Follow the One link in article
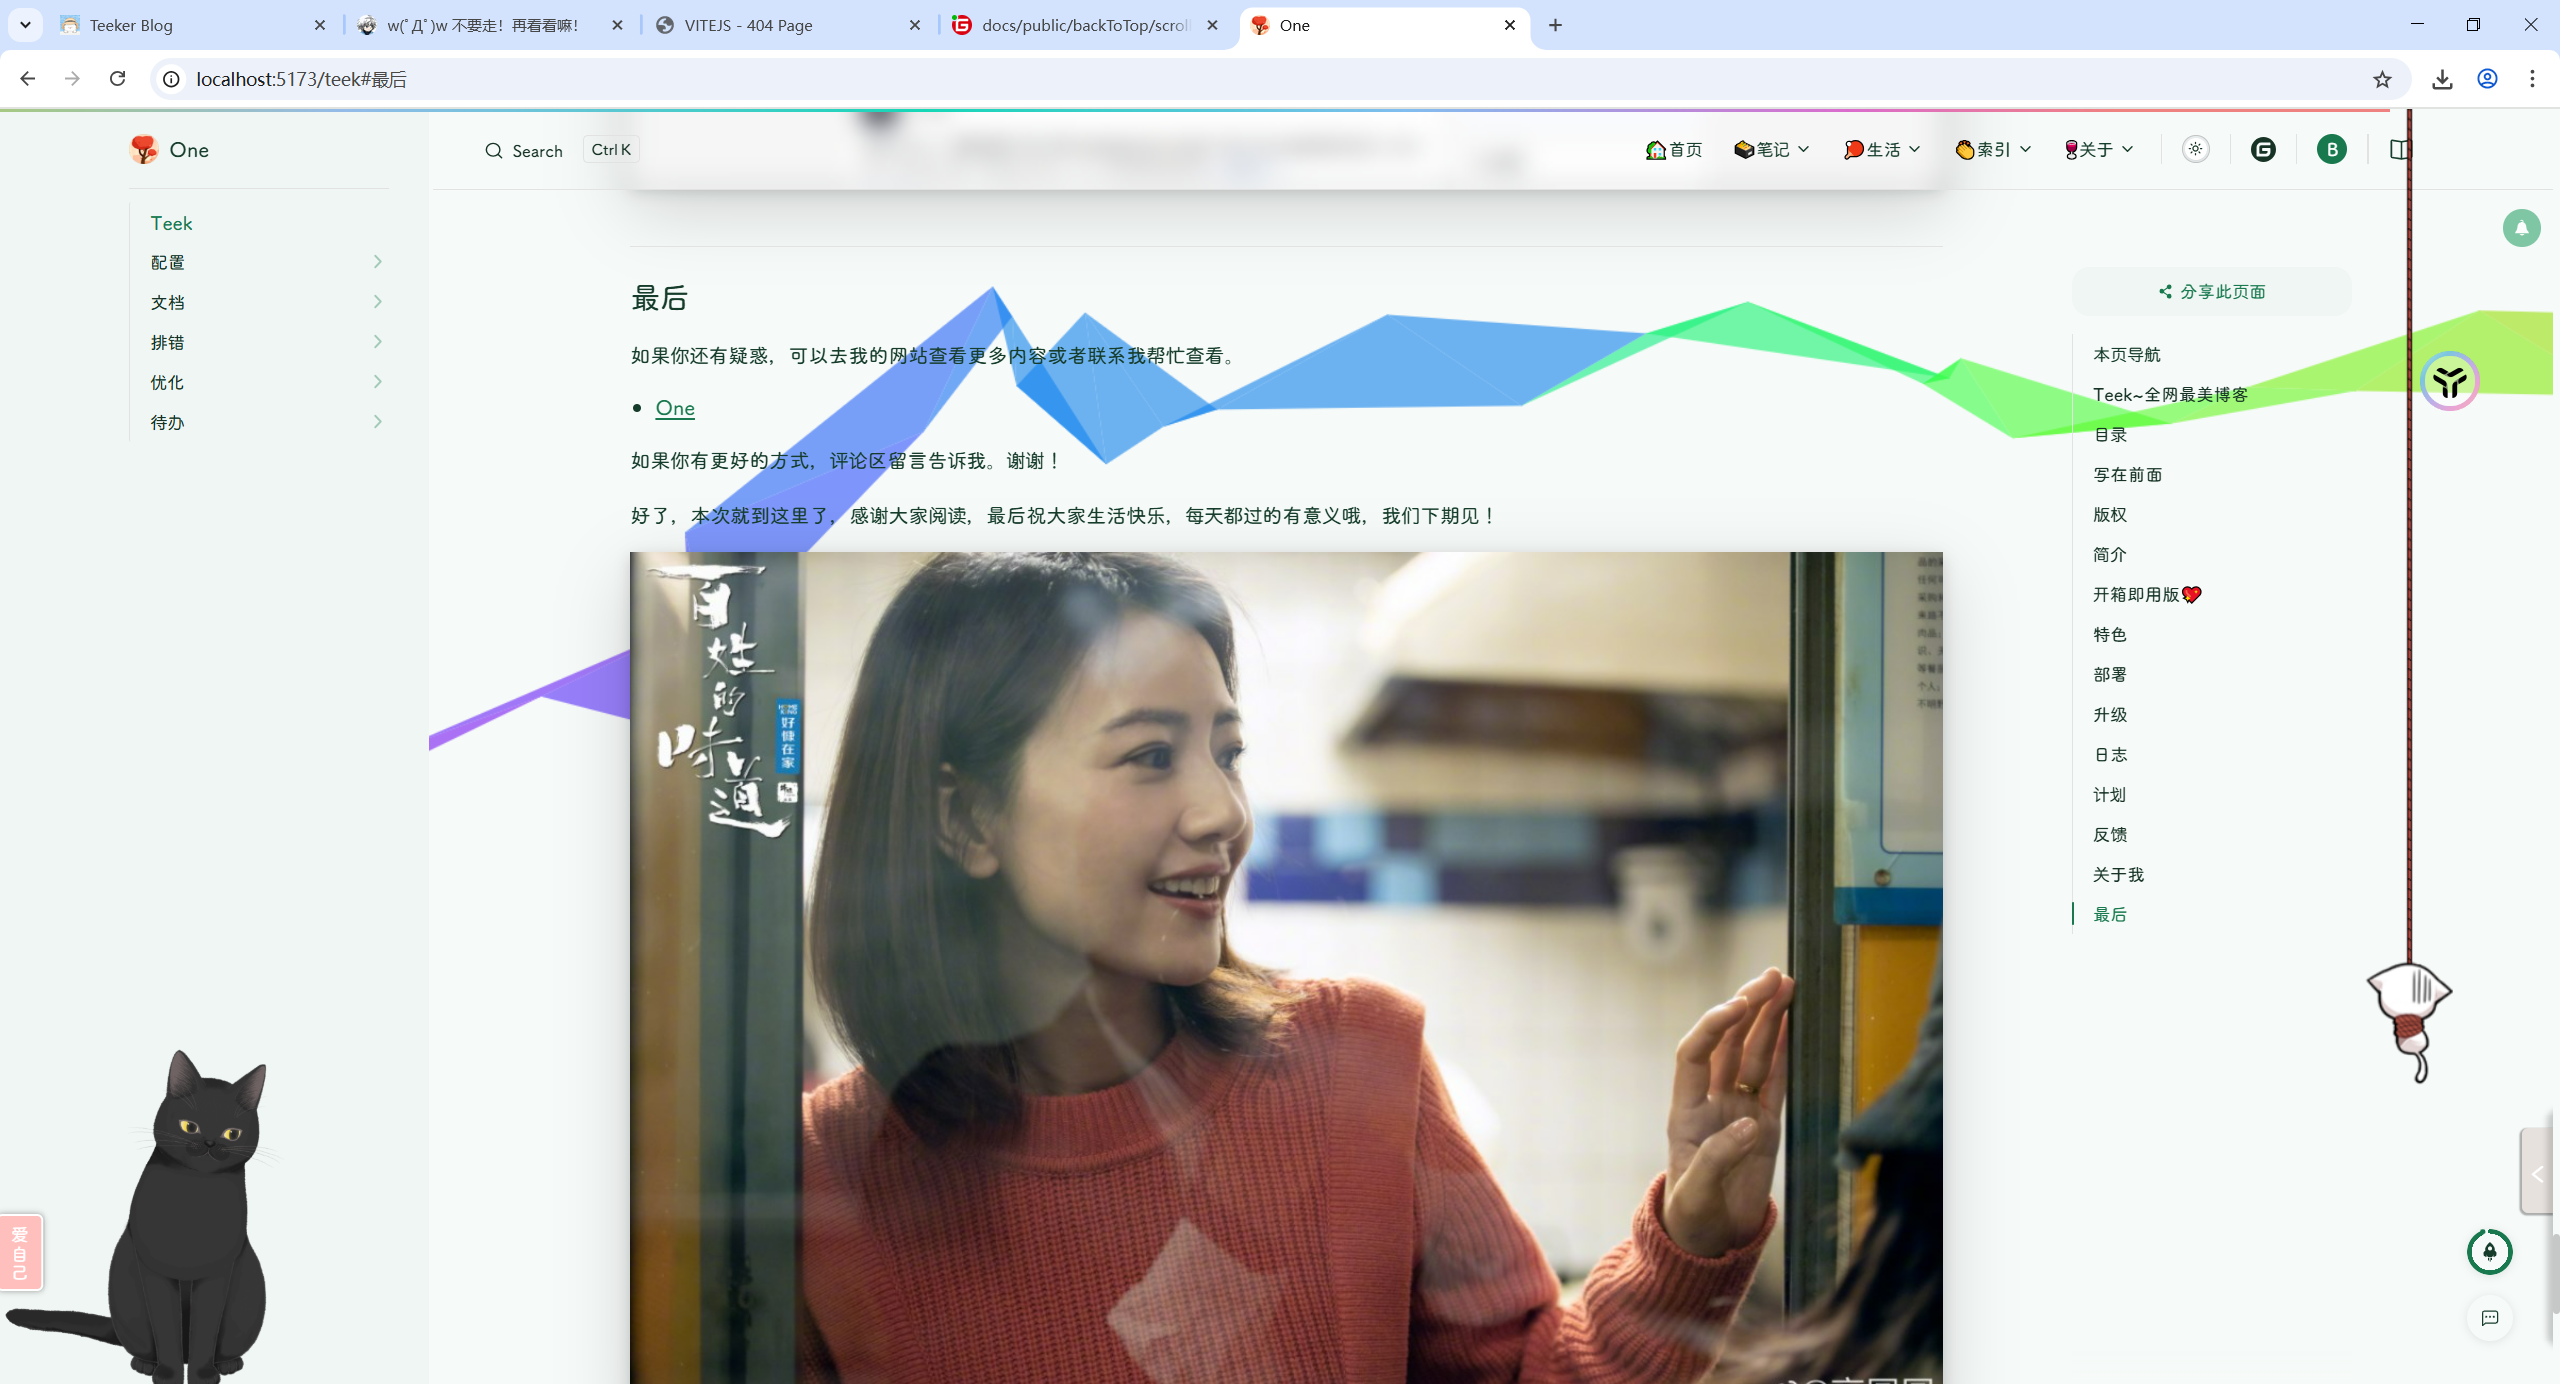This screenshot has width=2560, height=1384. pyautogui.click(x=675, y=408)
